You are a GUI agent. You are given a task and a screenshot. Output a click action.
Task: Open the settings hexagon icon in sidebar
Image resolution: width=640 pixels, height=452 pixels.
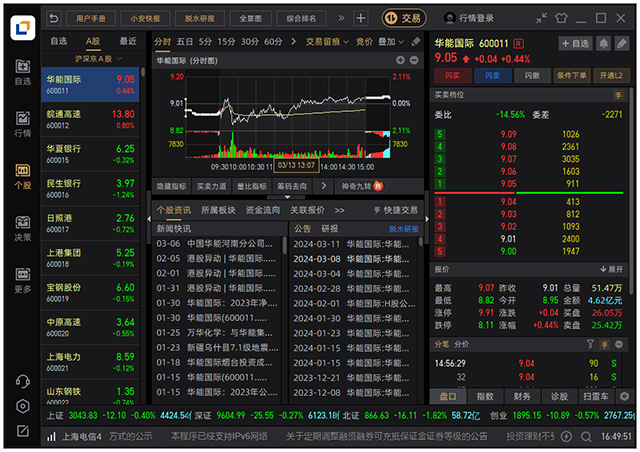(x=23, y=406)
